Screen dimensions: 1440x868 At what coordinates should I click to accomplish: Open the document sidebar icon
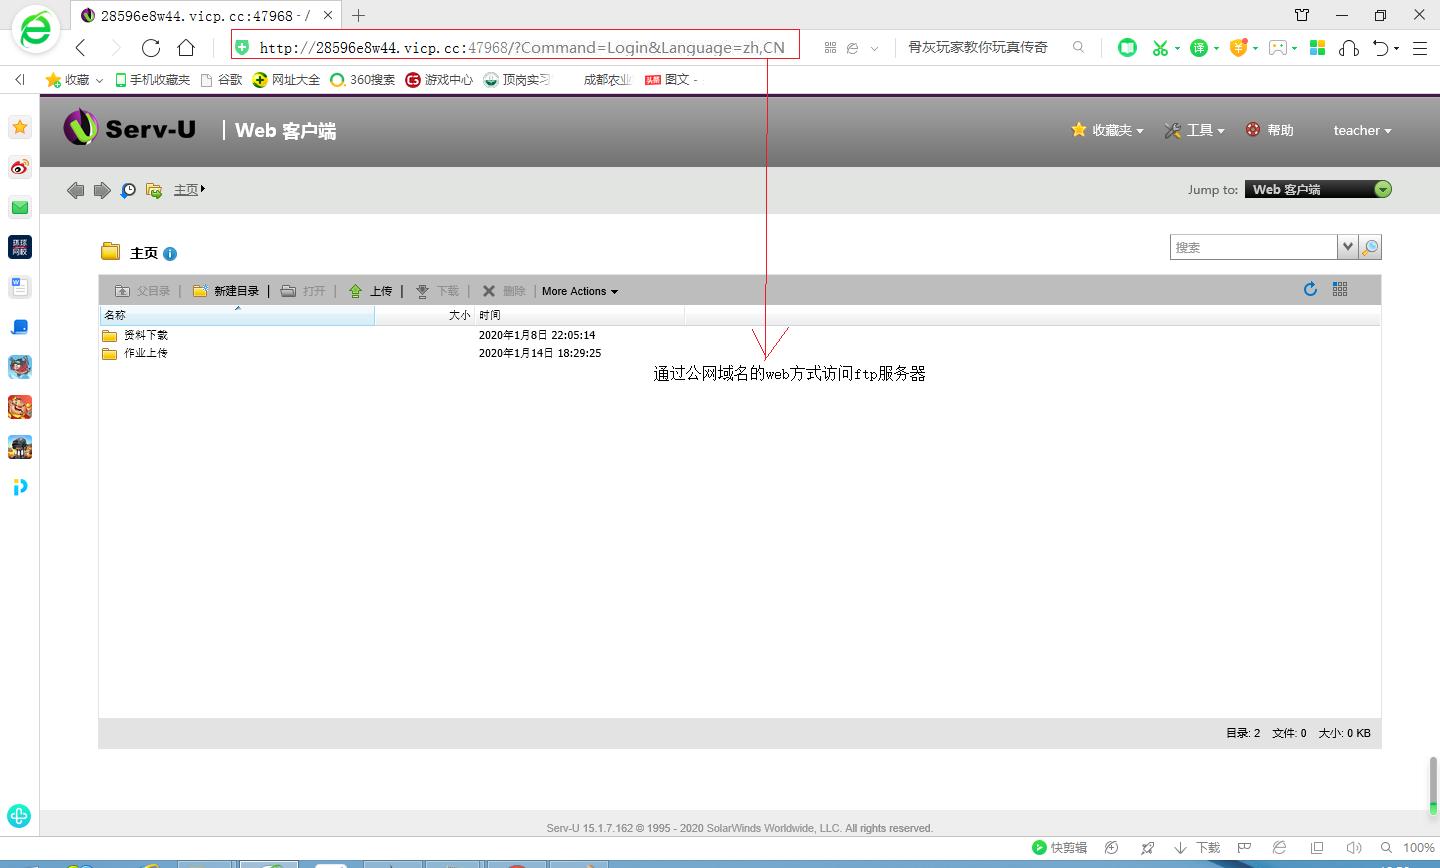(x=20, y=287)
